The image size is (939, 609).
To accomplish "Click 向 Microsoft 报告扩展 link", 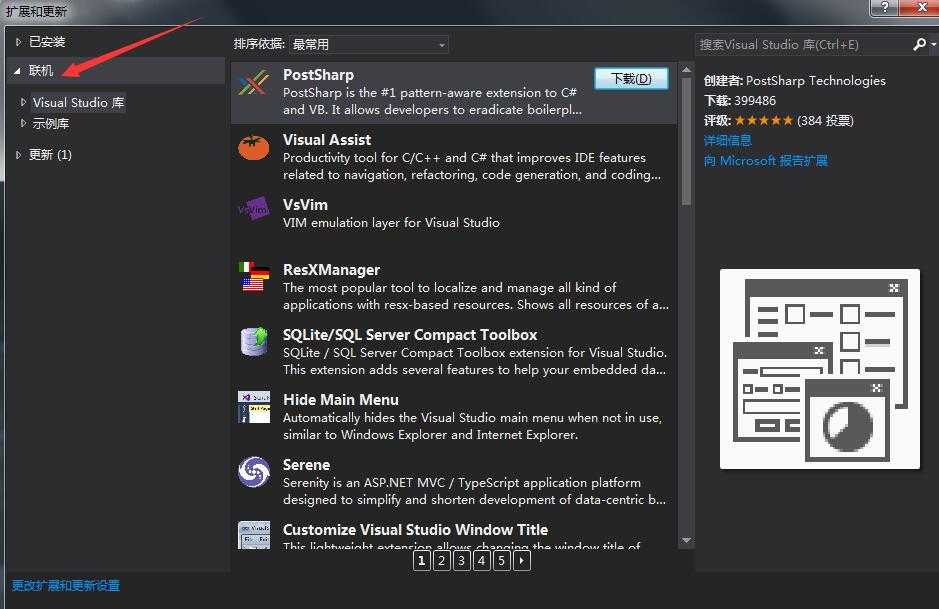I will pyautogui.click(x=765, y=160).
